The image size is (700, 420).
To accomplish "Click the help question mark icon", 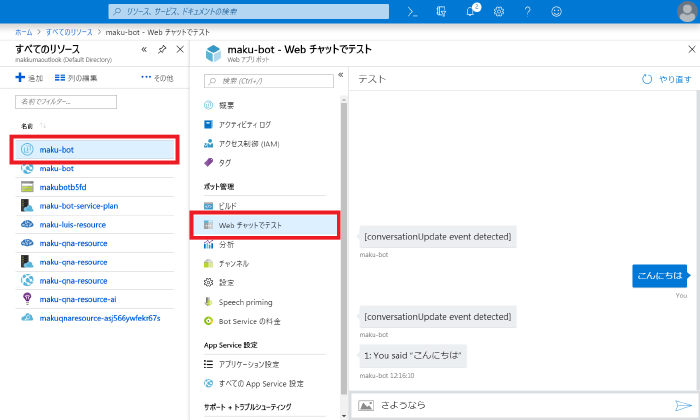I will tap(527, 11).
